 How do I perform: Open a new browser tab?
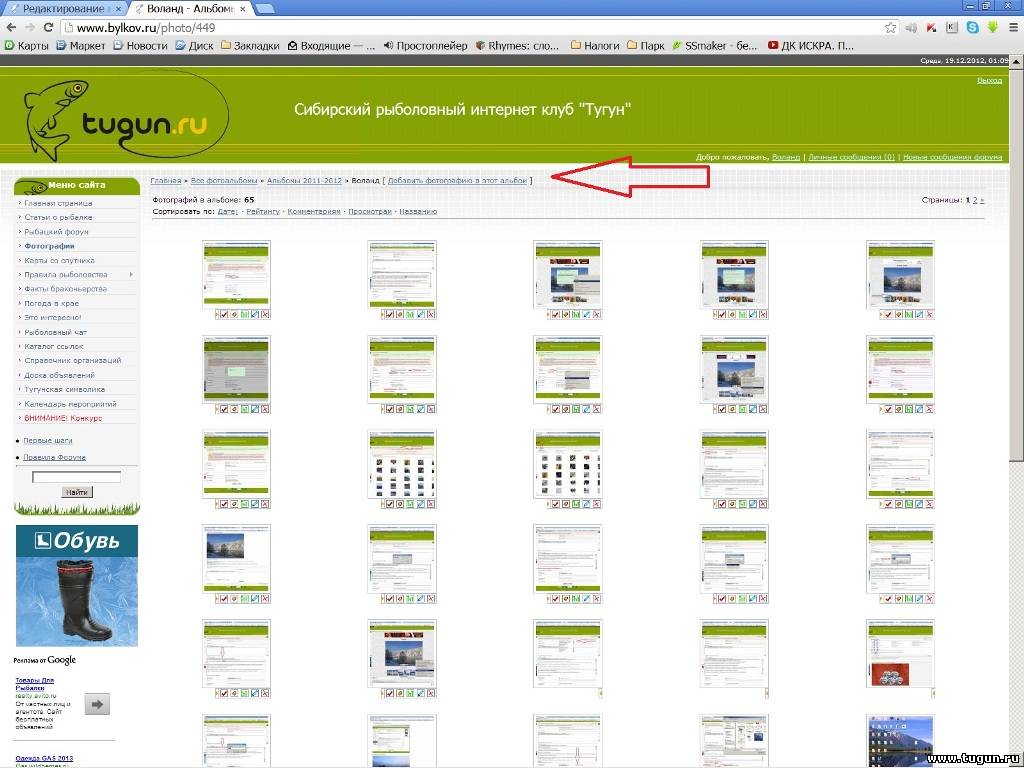[x=264, y=8]
